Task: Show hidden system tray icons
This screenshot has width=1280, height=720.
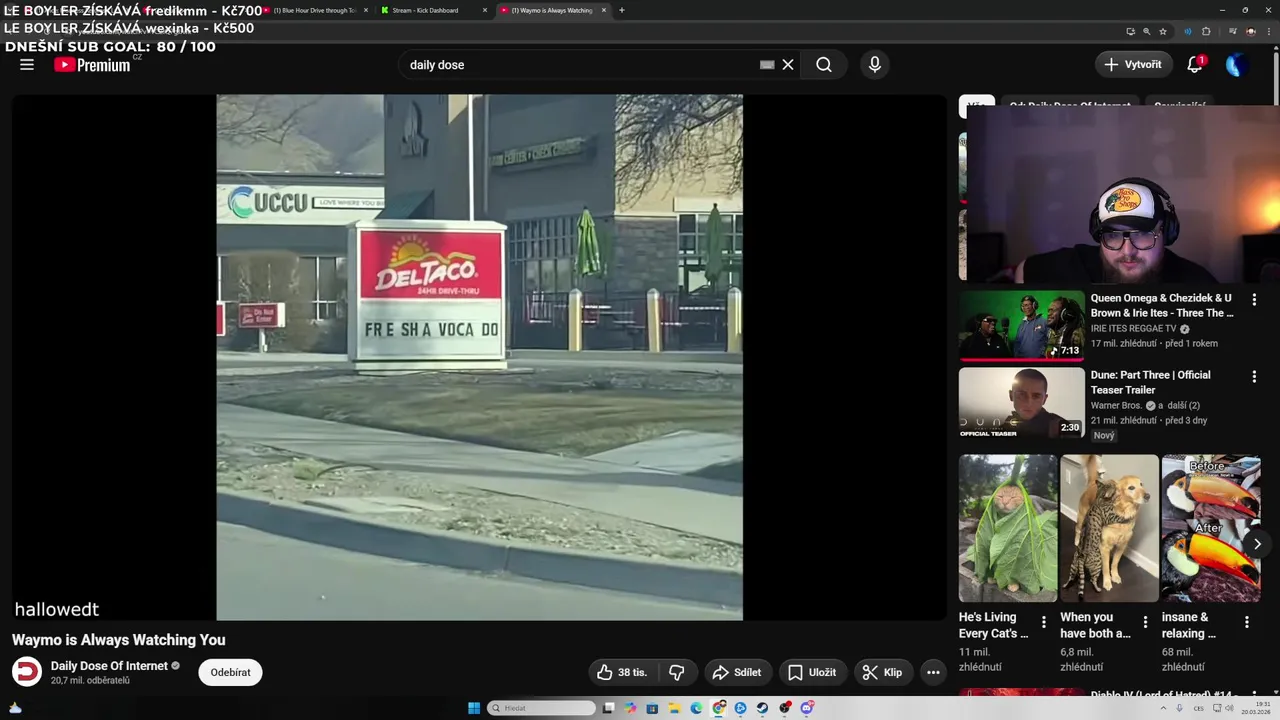Action: coord(1164,708)
